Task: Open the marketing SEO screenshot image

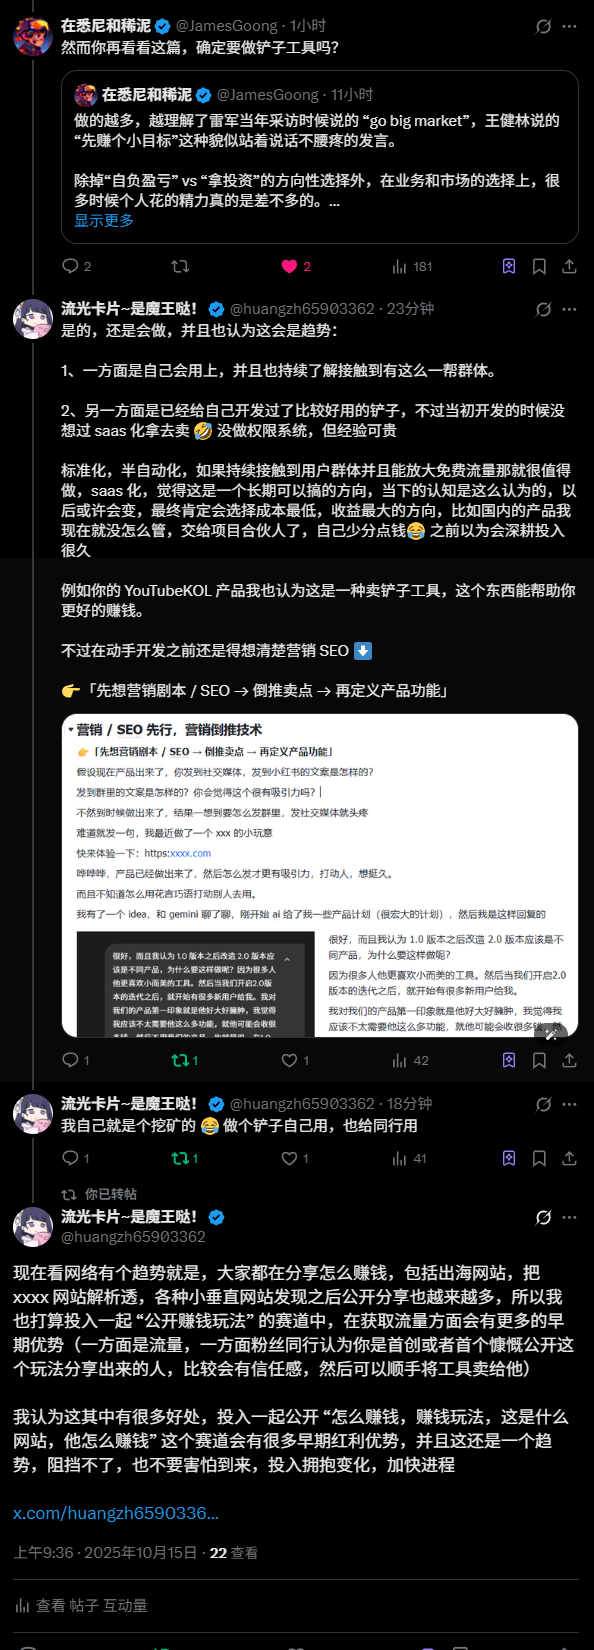Action: [320, 875]
